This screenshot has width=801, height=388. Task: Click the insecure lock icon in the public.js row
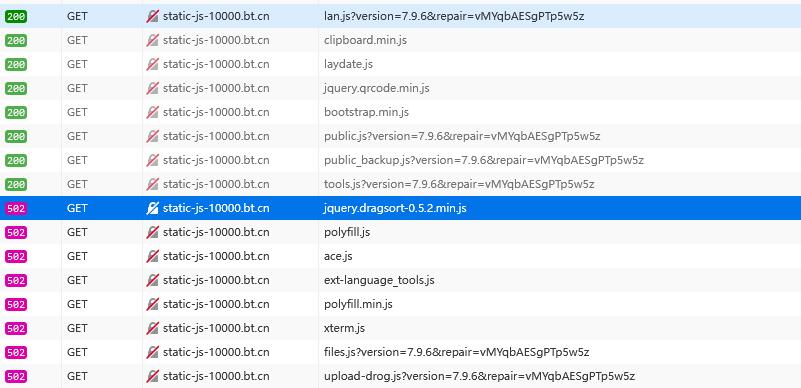(x=152, y=136)
